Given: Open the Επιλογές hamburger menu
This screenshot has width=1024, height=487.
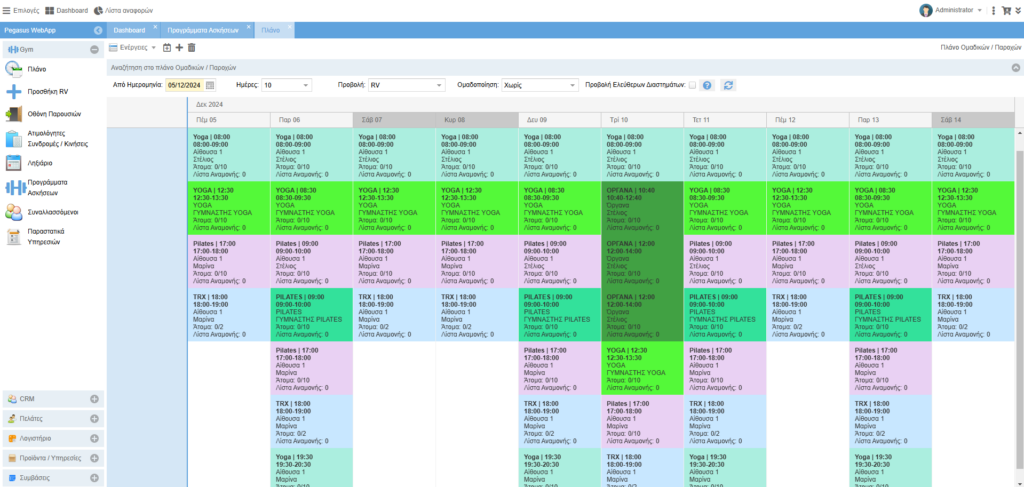Looking at the screenshot, I should point(20,10).
